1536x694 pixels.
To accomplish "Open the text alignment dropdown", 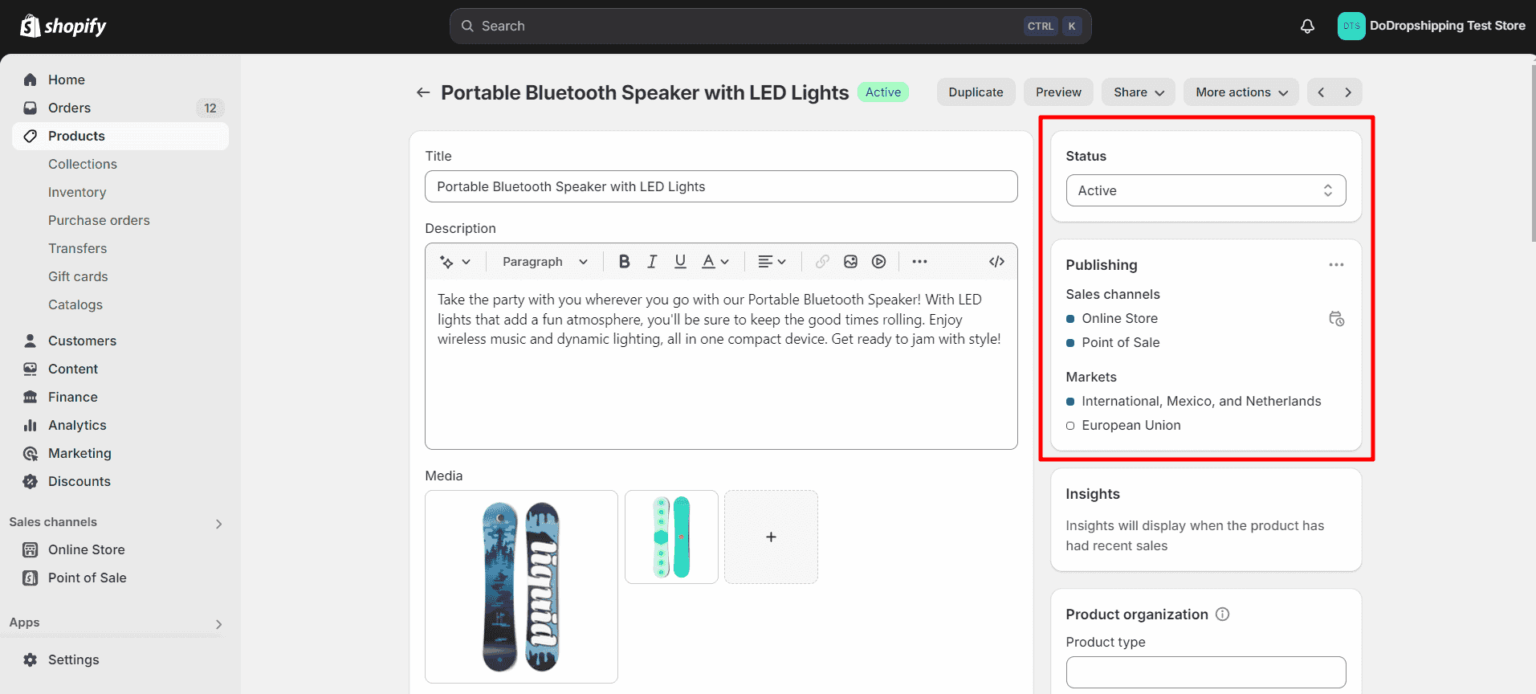I will click(772, 261).
